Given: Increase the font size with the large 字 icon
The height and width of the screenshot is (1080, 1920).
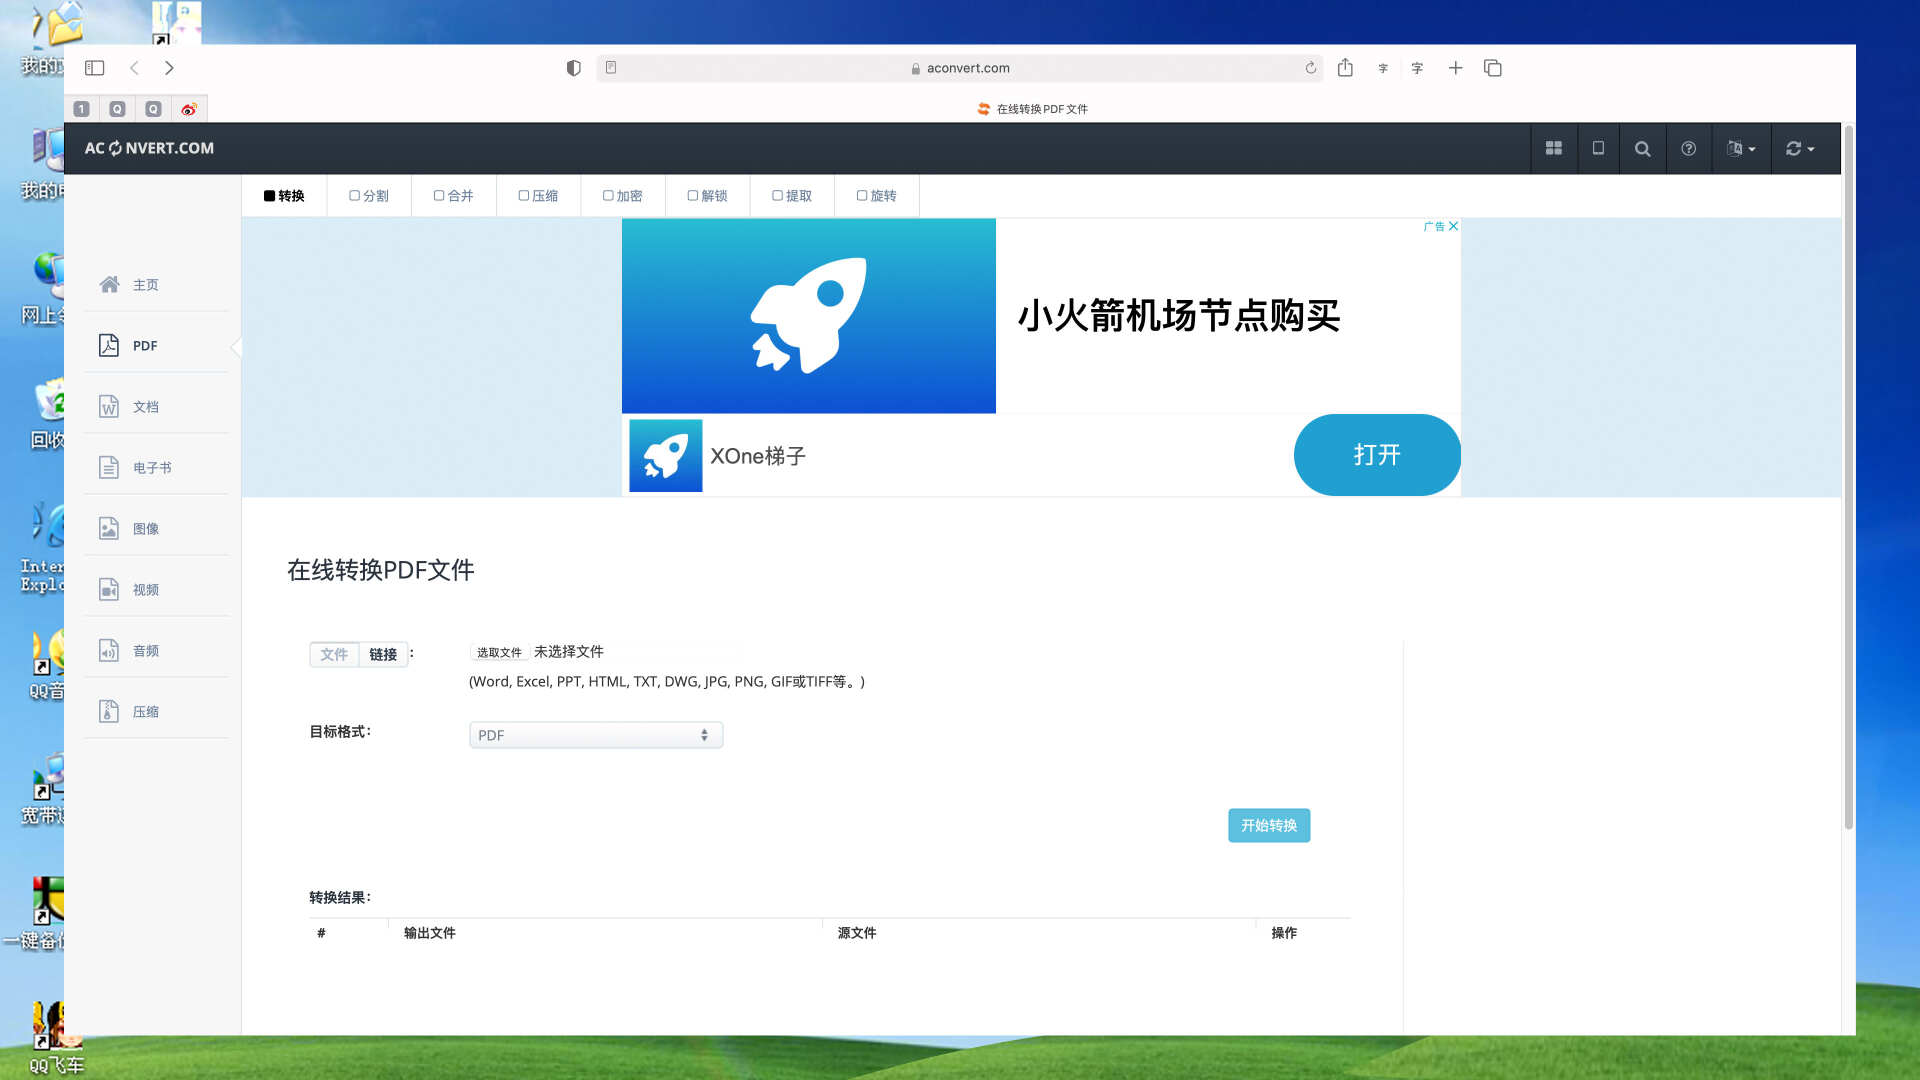Looking at the screenshot, I should [1417, 68].
